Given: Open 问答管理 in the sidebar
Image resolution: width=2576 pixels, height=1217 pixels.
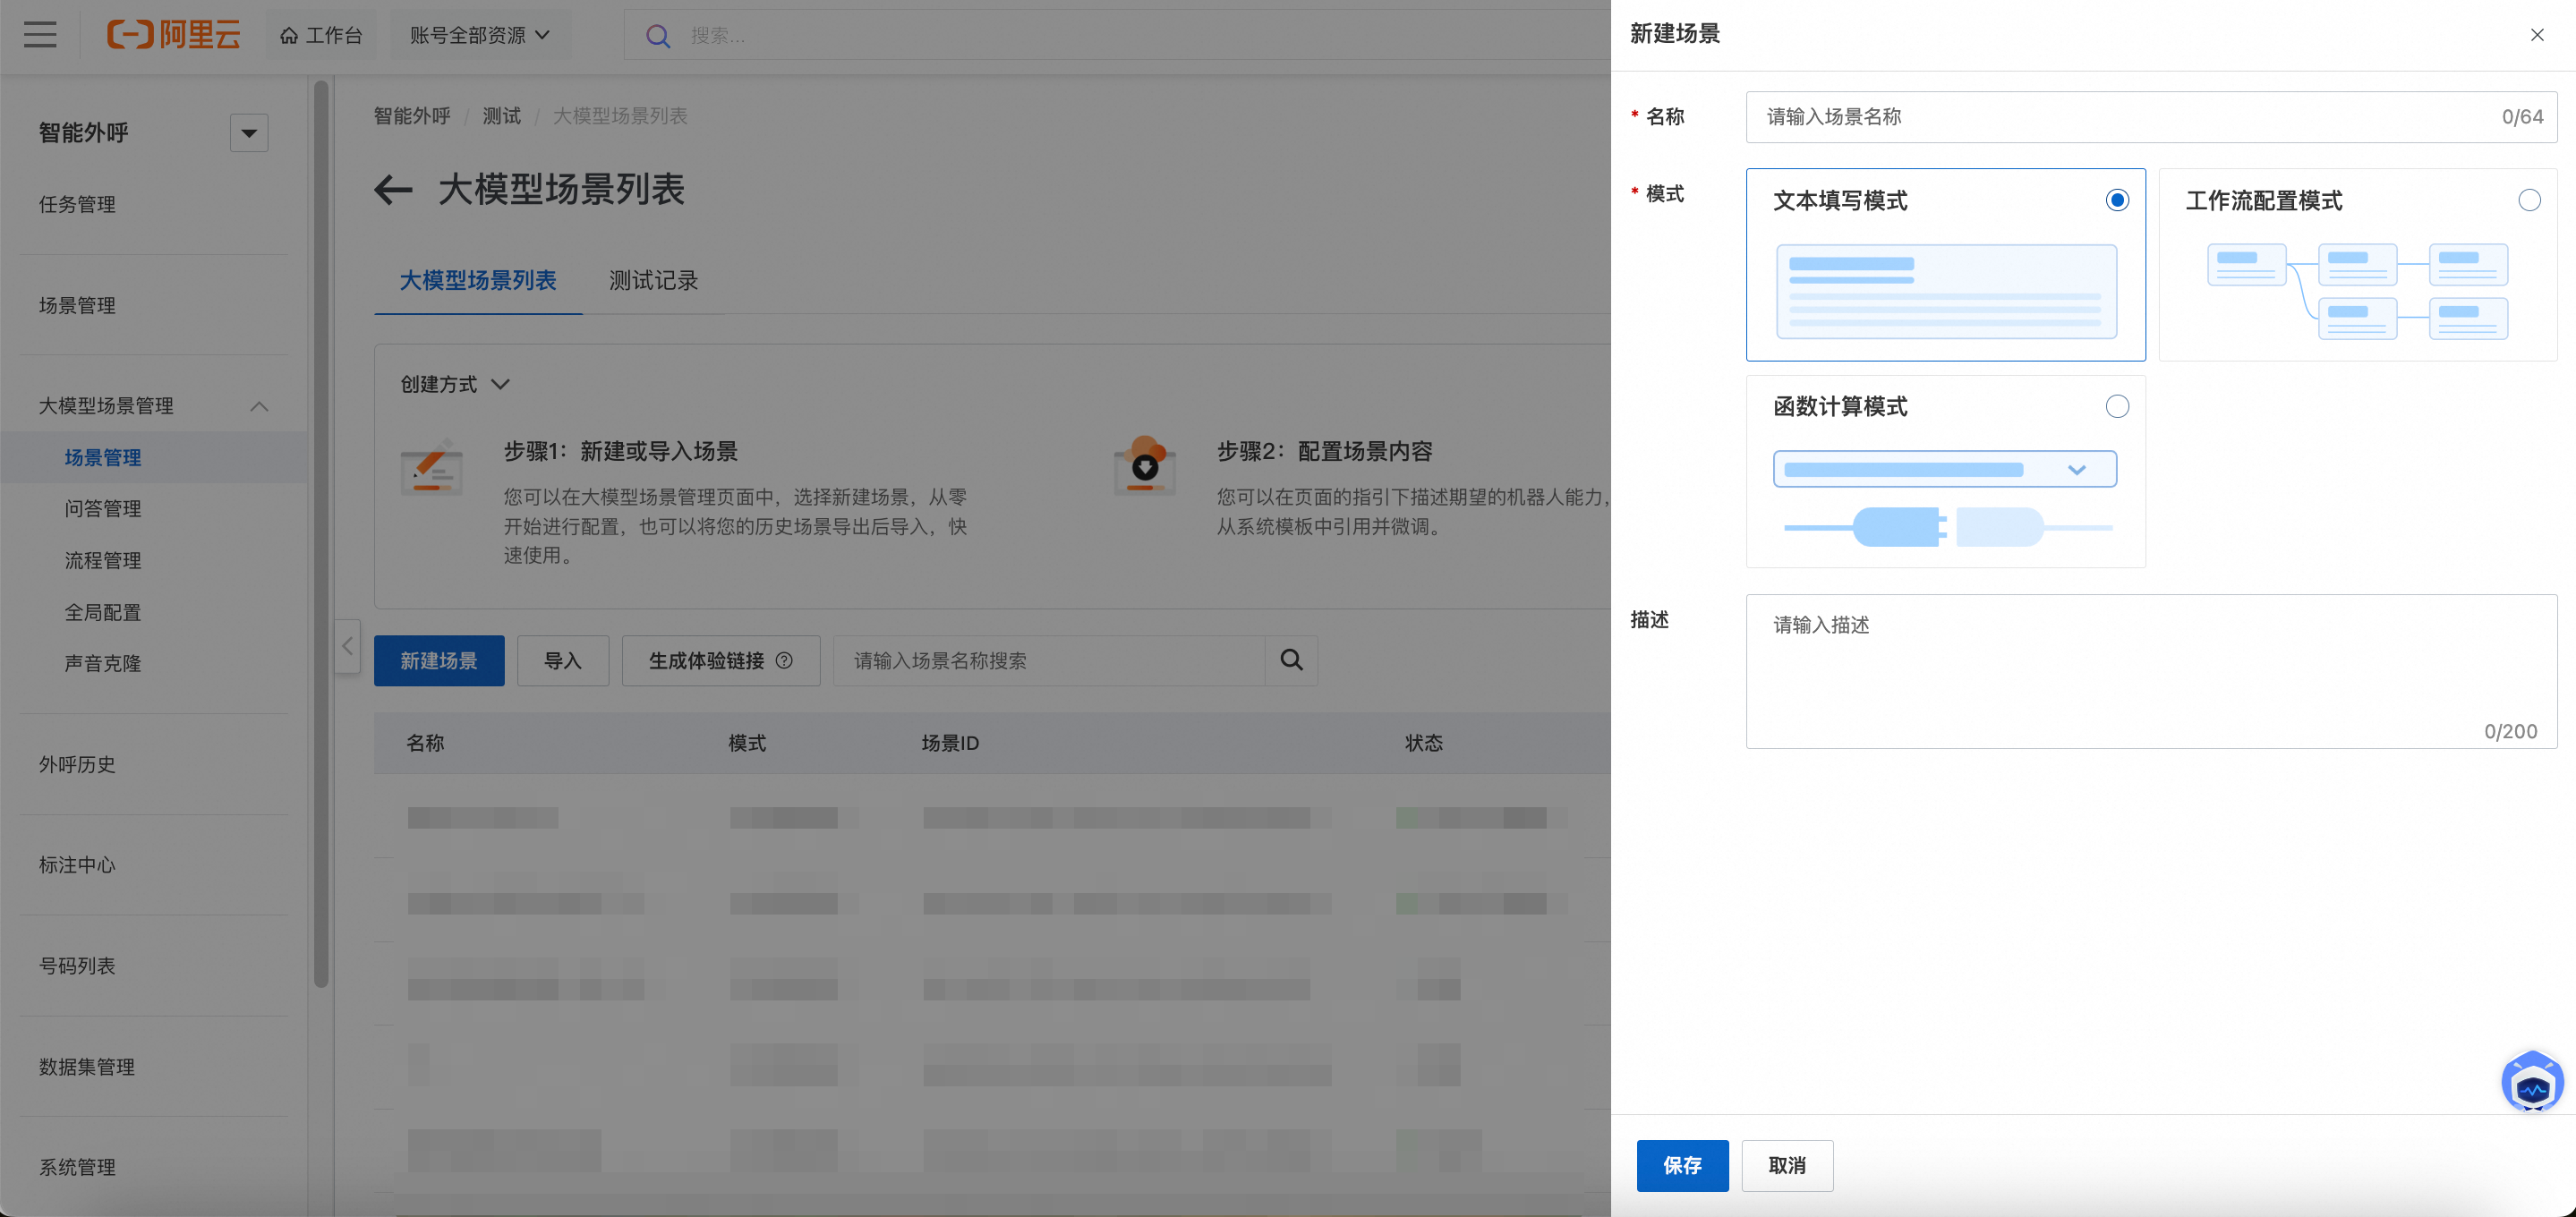Looking at the screenshot, I should pos(103,509).
